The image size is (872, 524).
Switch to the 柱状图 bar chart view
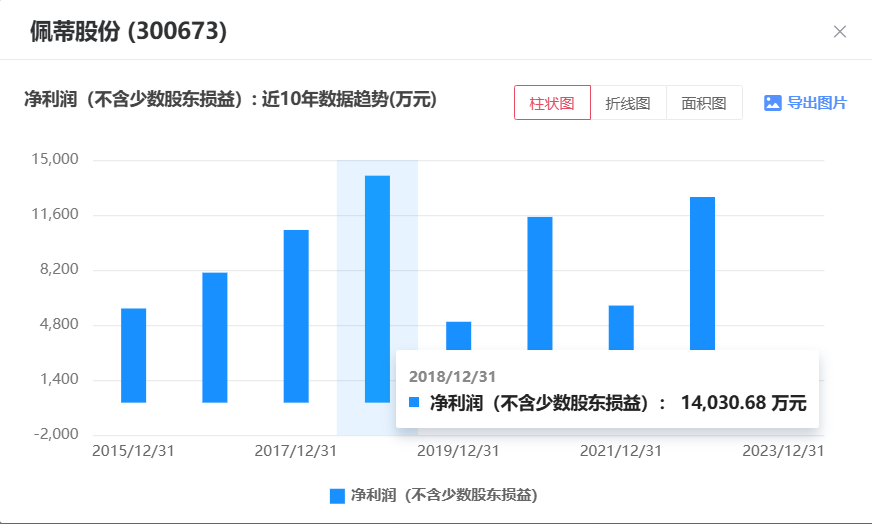coord(552,103)
